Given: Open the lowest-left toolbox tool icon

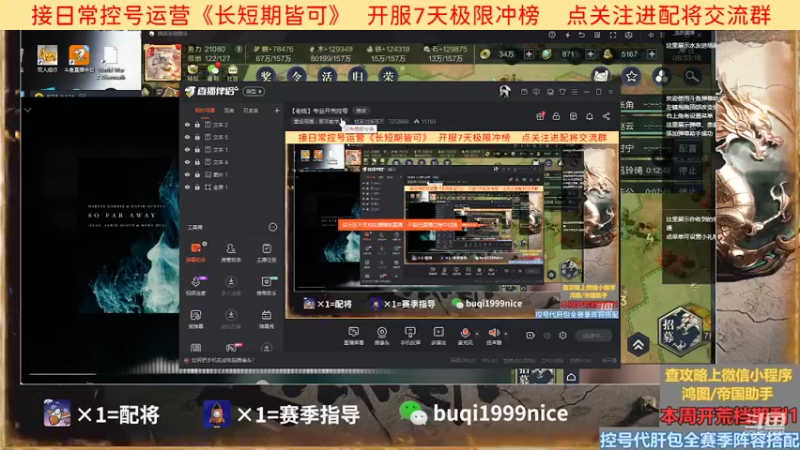Looking at the screenshot, I should 196,348.
